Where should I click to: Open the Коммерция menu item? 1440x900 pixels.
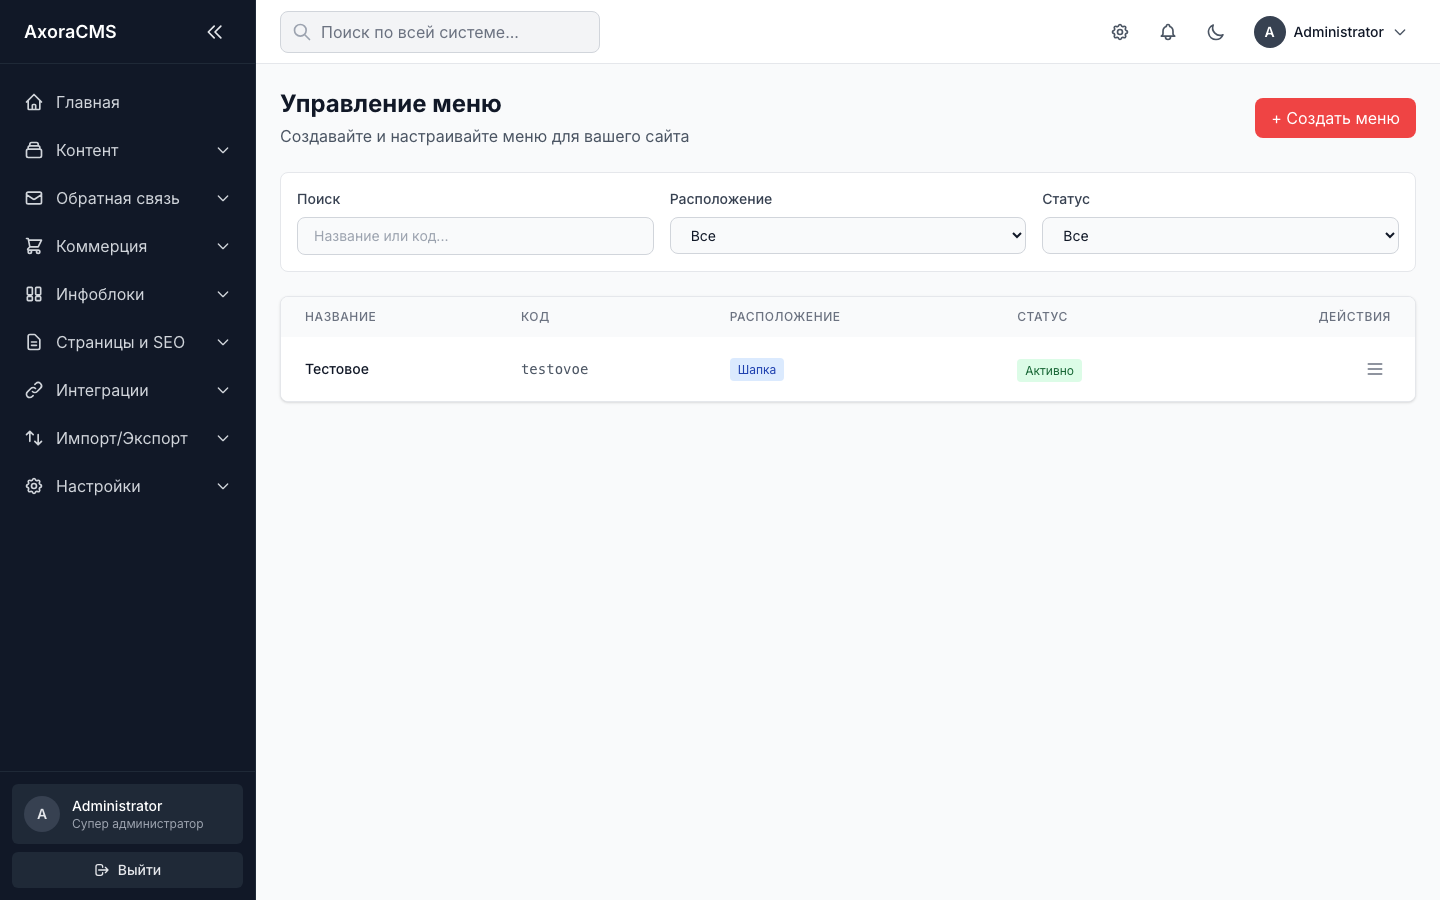tap(128, 246)
